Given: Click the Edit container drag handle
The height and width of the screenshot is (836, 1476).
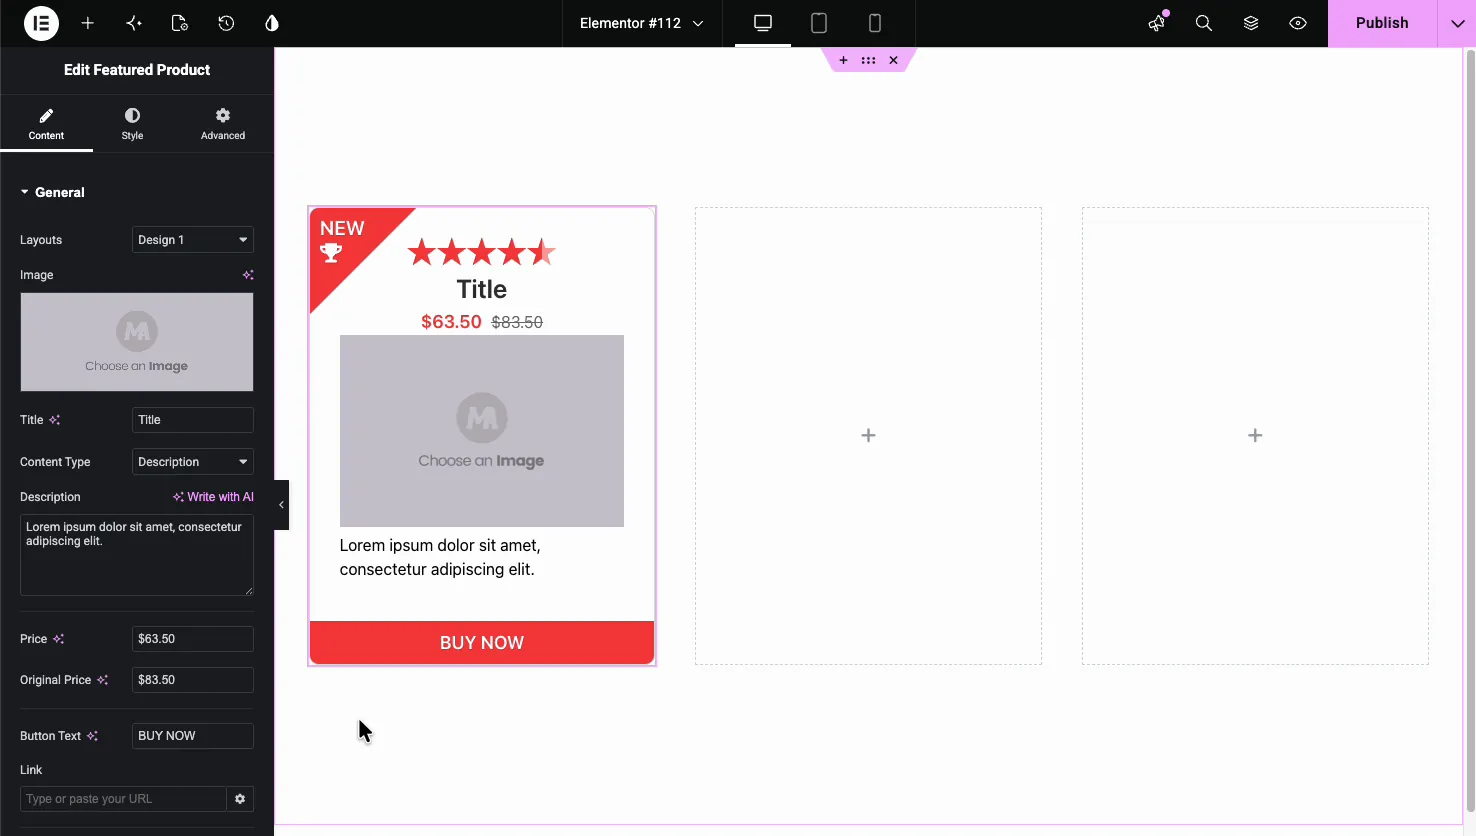Looking at the screenshot, I should tap(868, 60).
